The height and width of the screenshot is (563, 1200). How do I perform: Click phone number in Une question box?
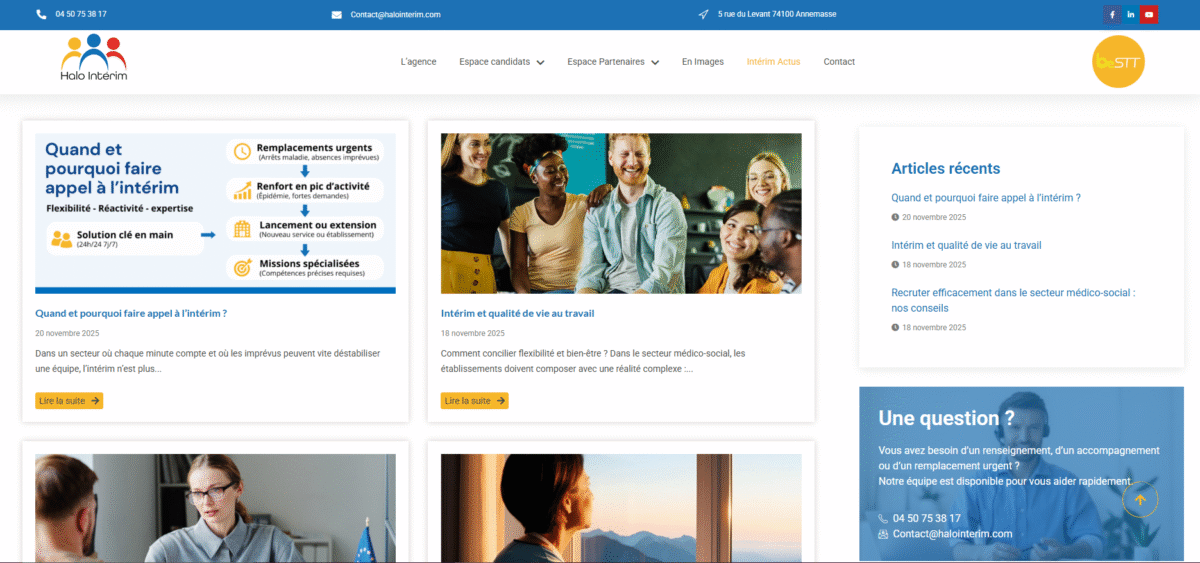point(927,518)
